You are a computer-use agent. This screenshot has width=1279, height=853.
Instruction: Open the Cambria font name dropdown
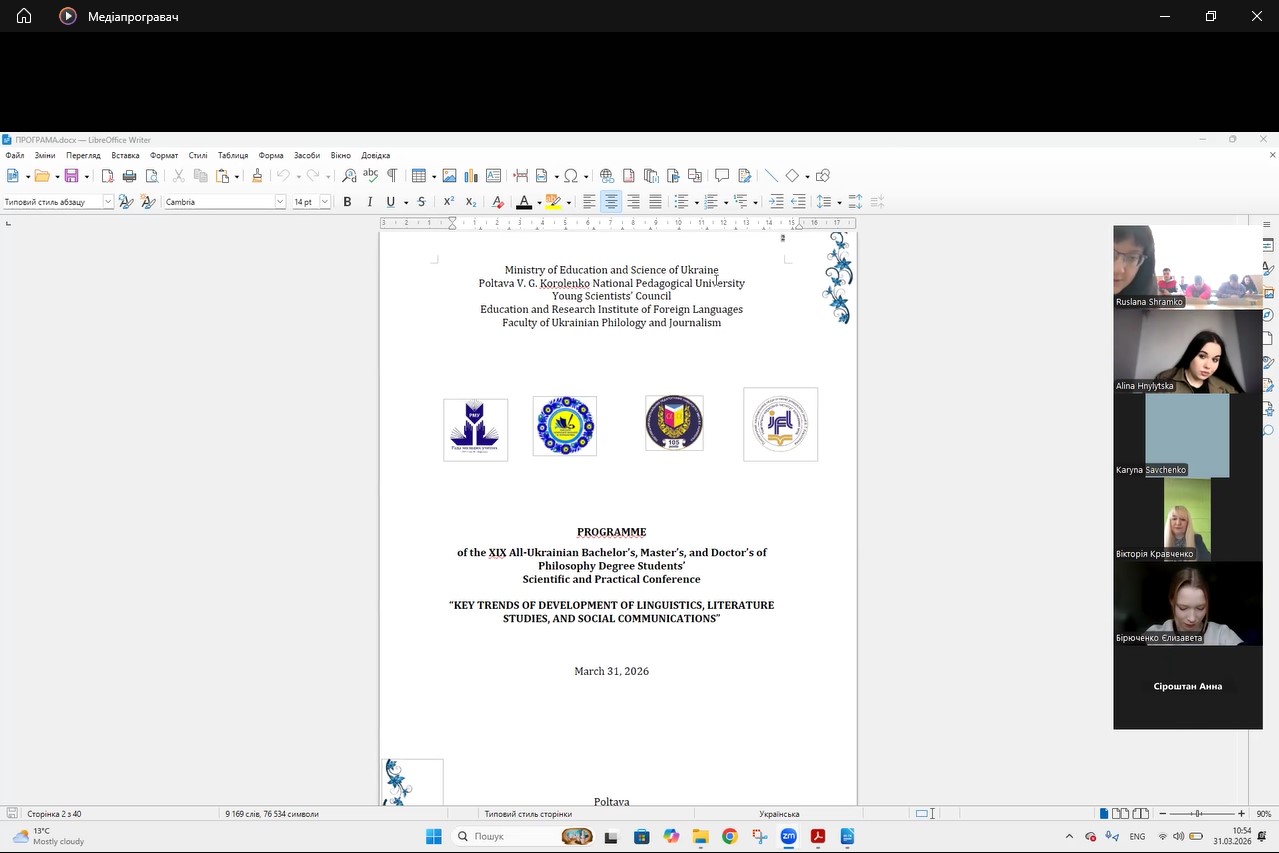280,202
